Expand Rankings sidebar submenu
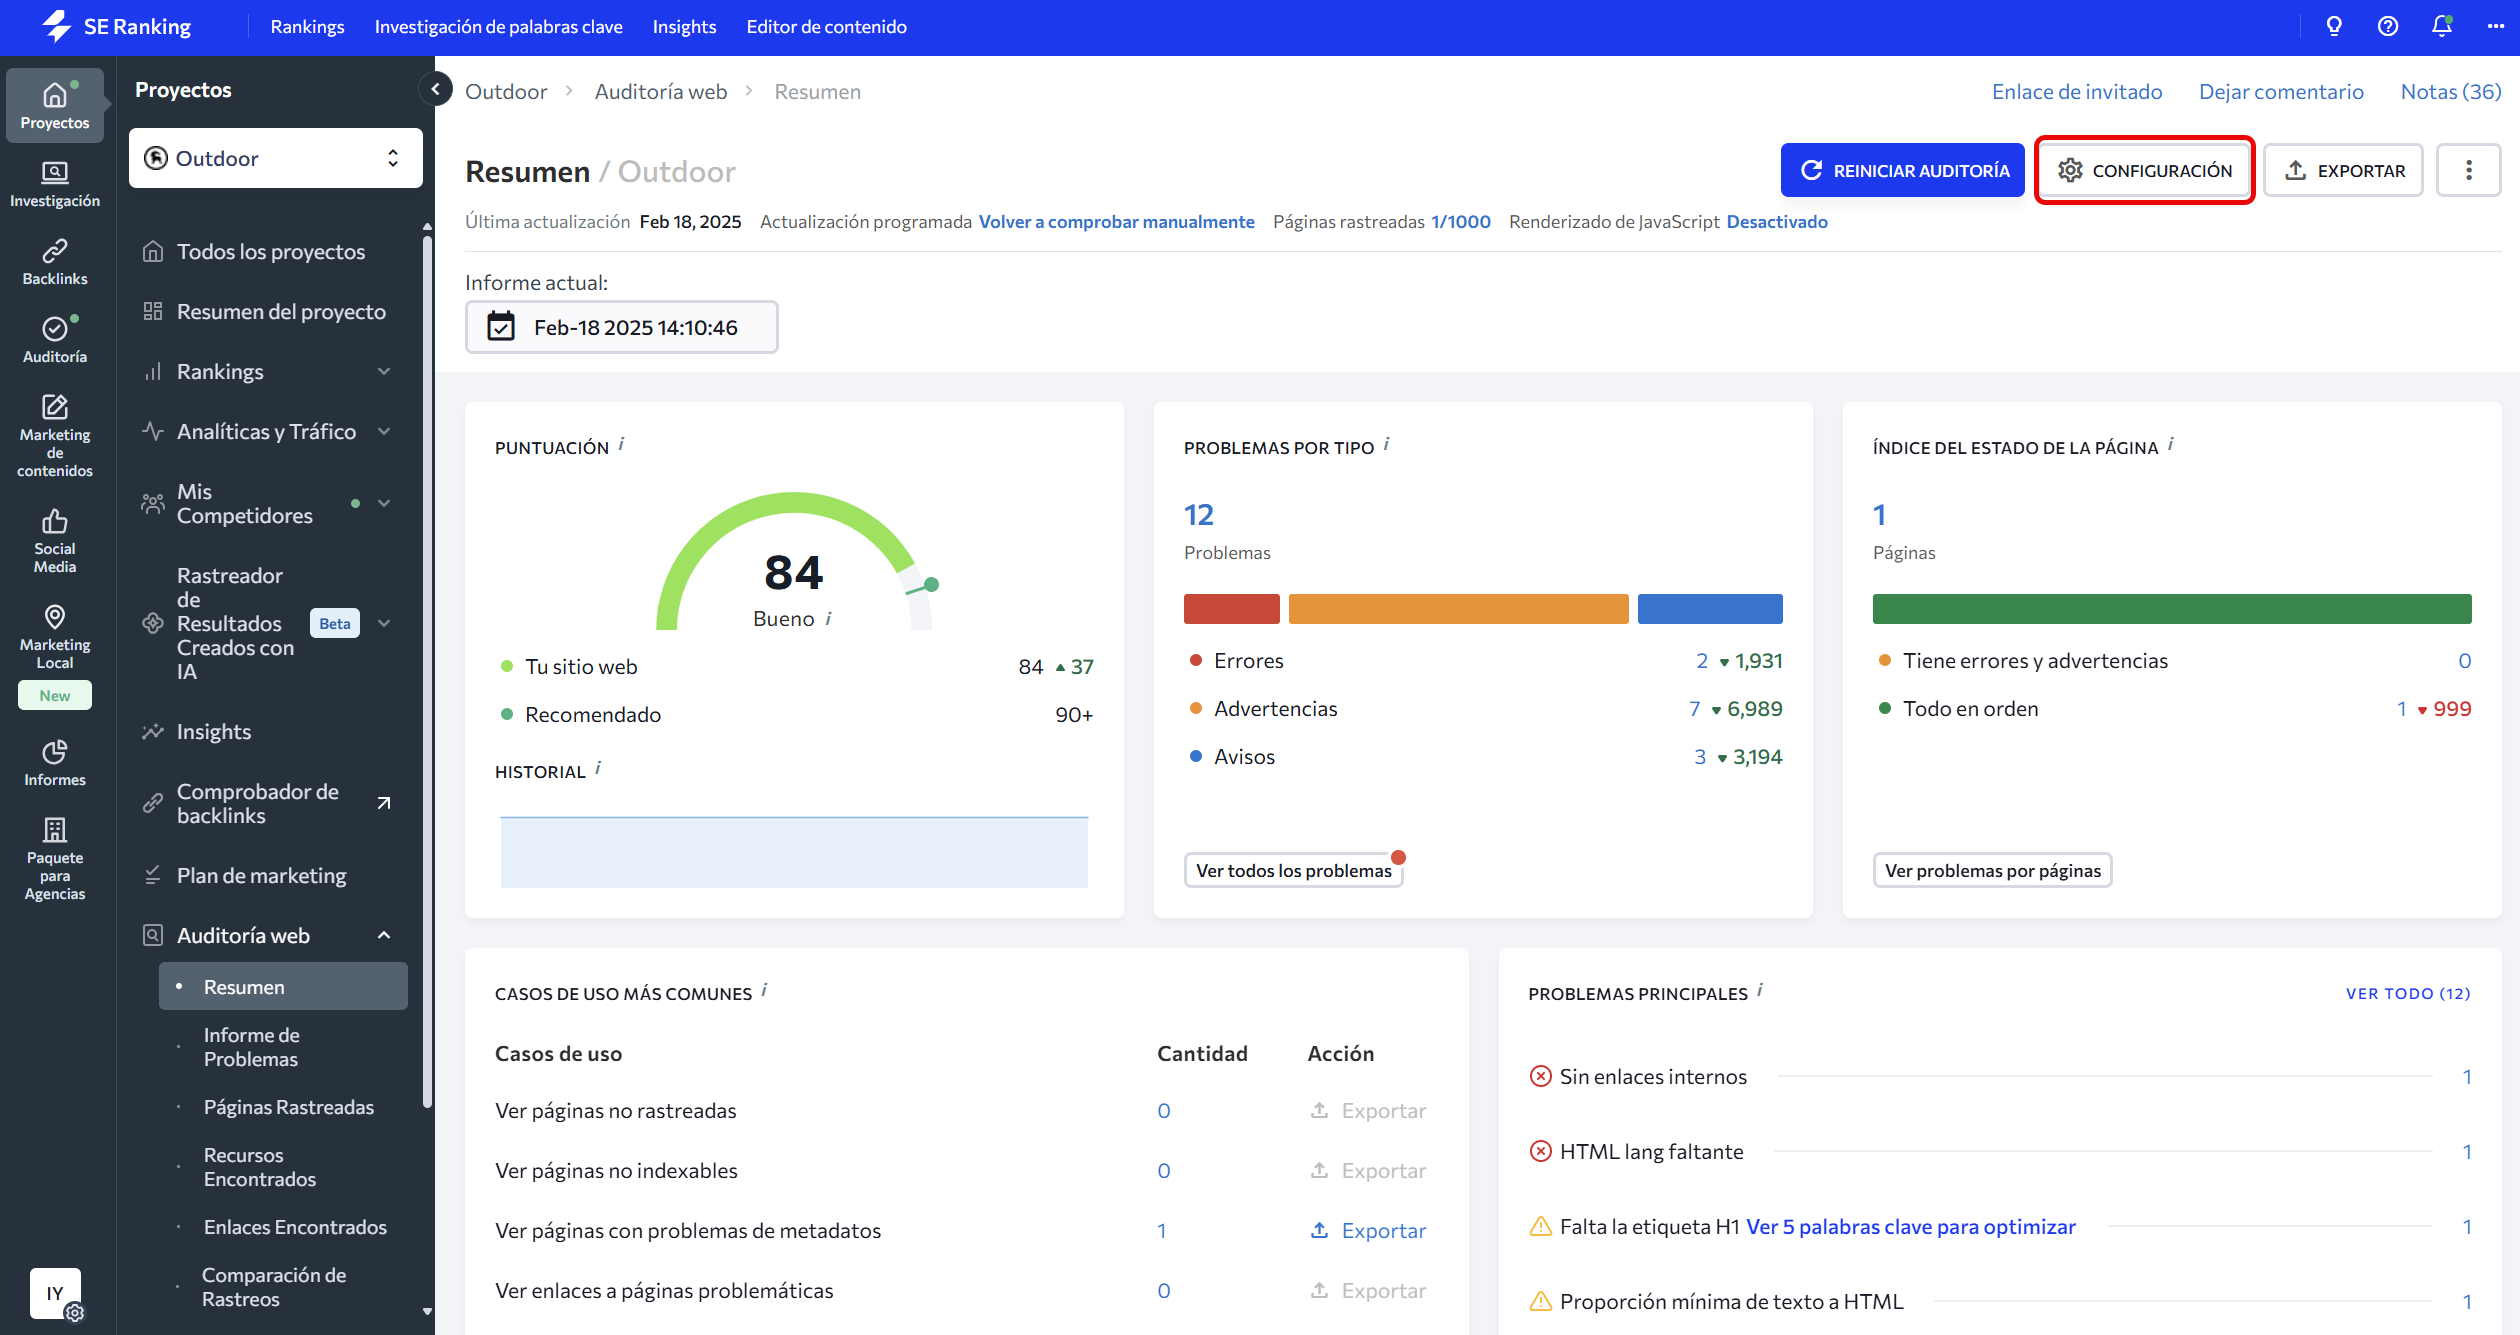2520x1335 pixels. (384, 372)
